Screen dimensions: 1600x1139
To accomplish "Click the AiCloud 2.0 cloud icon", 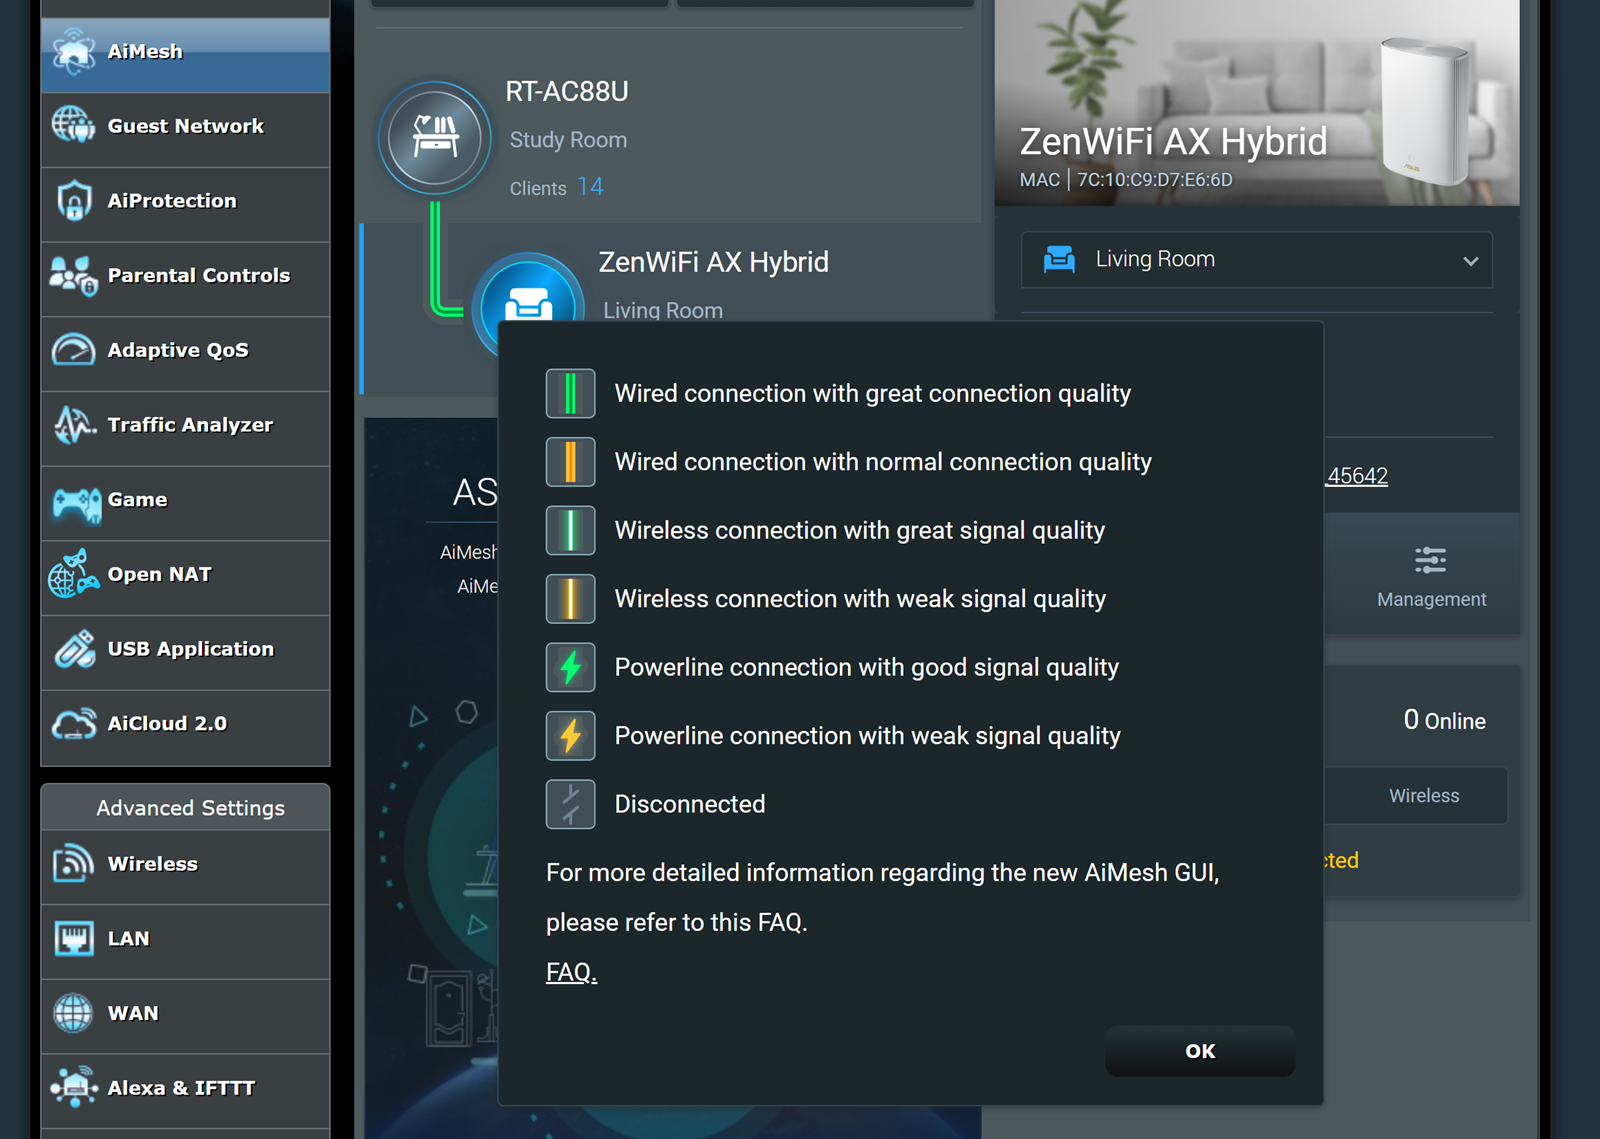I will pos(74,724).
